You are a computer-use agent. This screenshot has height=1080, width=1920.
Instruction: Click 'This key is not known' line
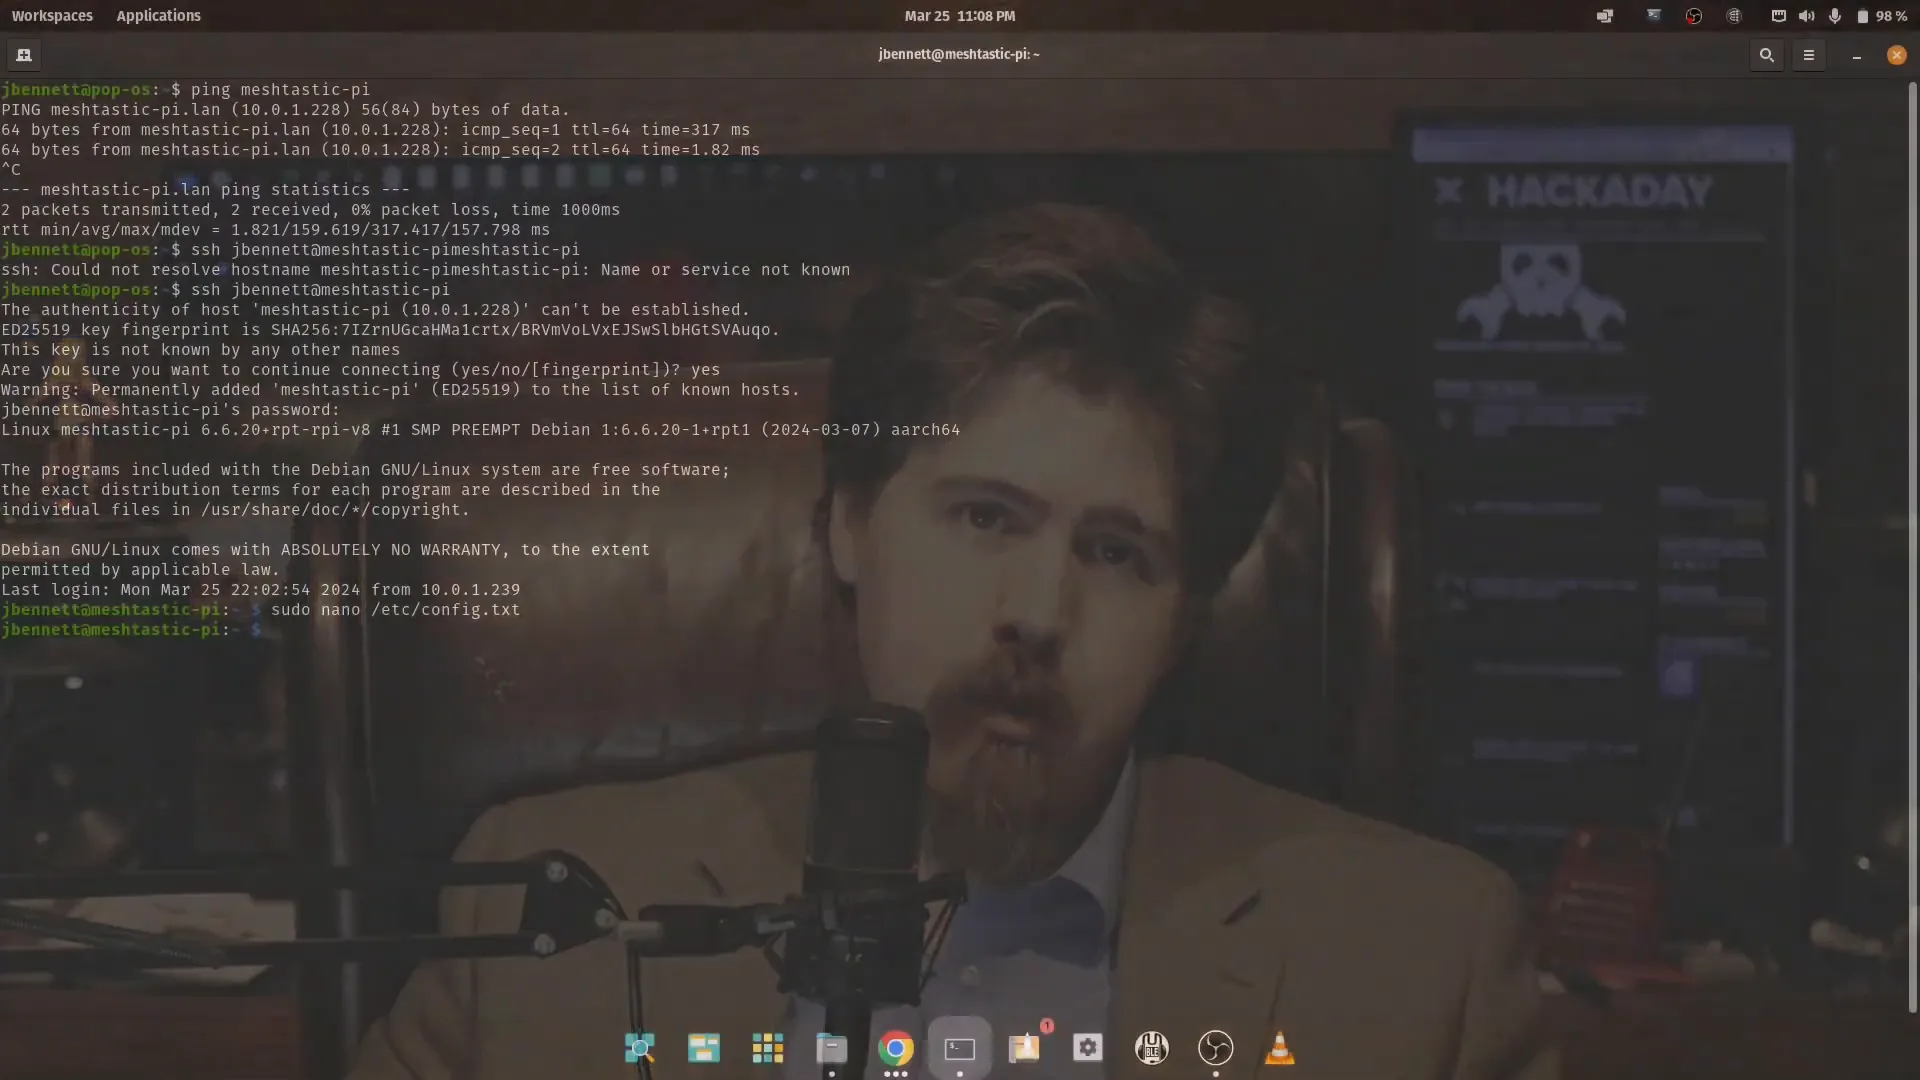click(x=200, y=350)
